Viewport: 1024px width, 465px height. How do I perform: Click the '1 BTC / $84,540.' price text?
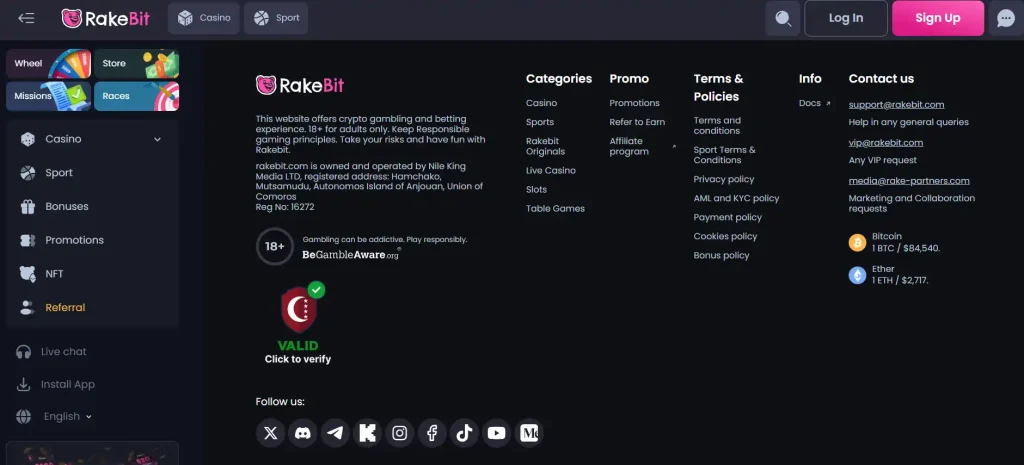(x=906, y=248)
